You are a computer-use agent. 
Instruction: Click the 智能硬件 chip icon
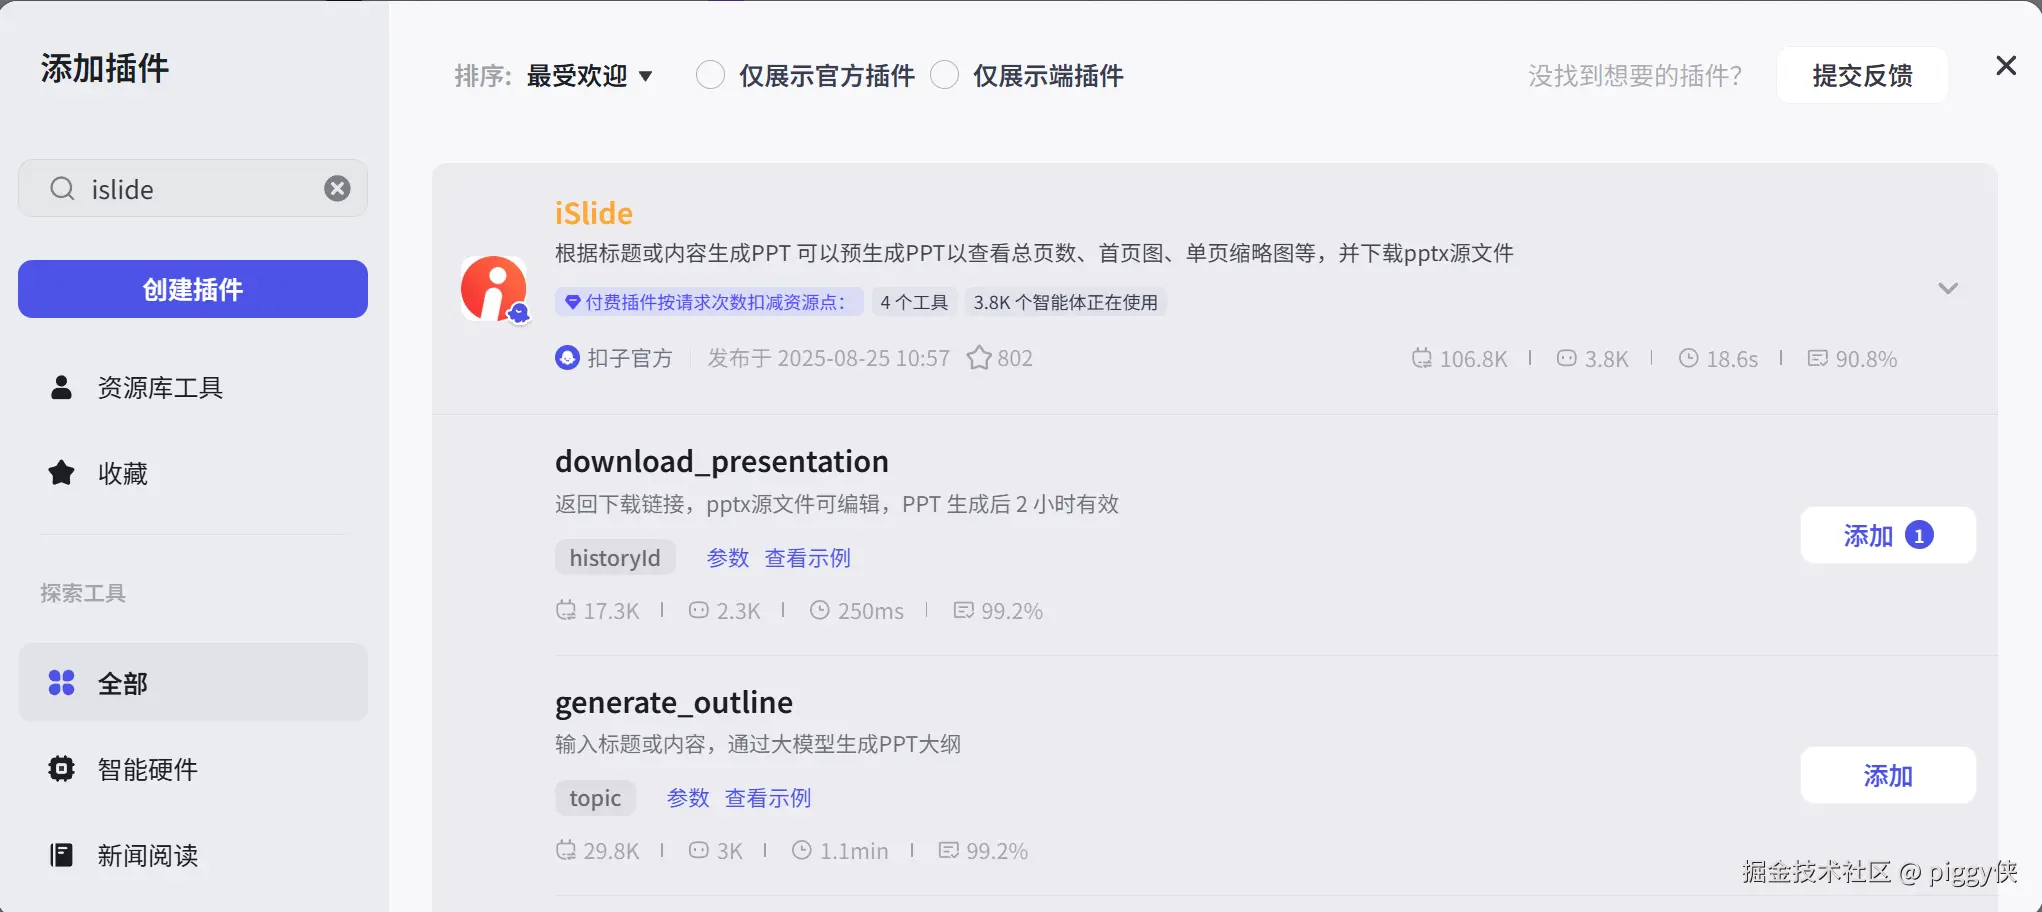(61, 769)
